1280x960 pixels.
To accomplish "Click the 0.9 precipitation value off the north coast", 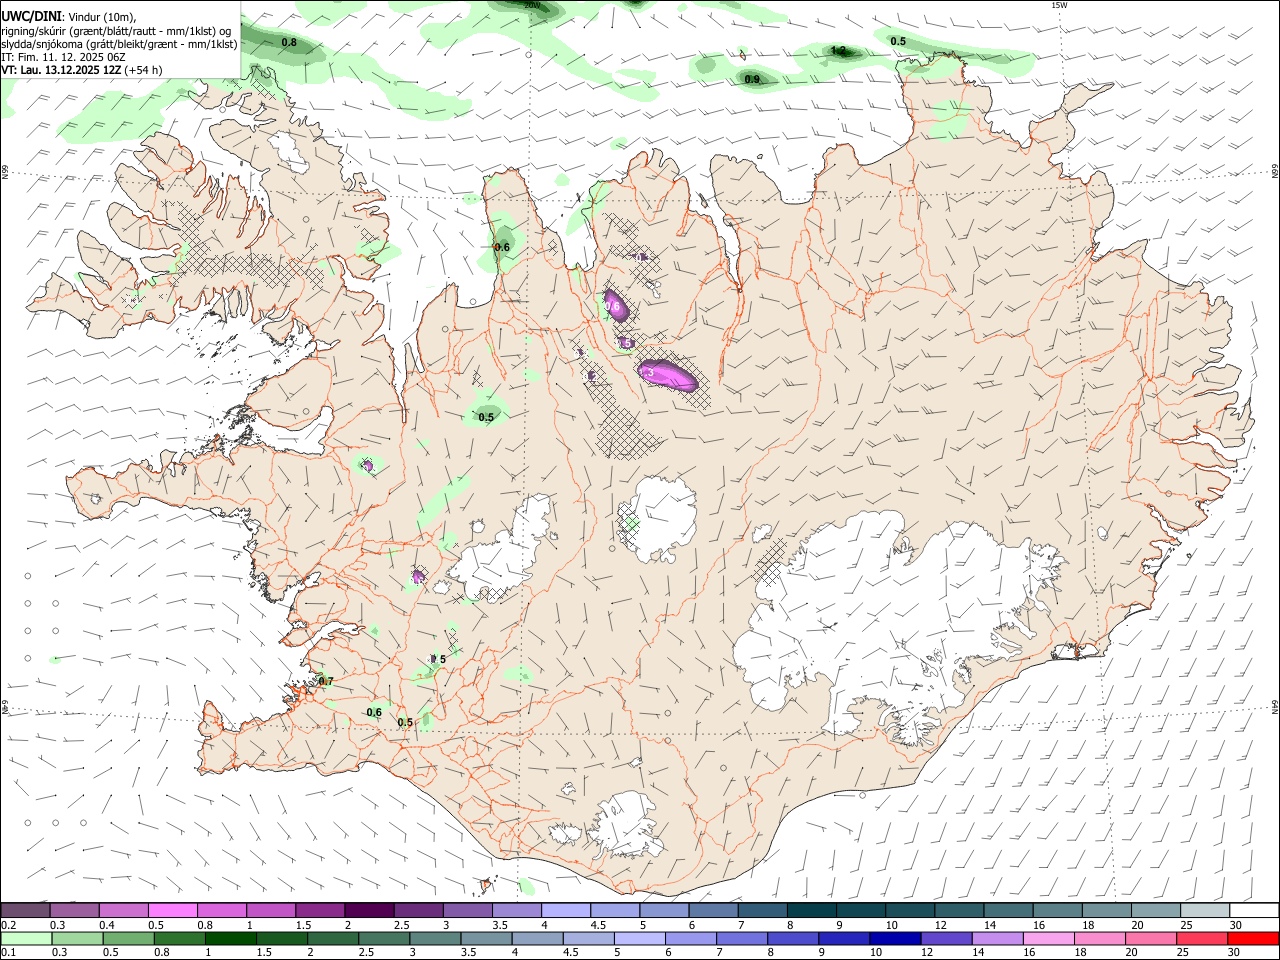I will 753,79.
